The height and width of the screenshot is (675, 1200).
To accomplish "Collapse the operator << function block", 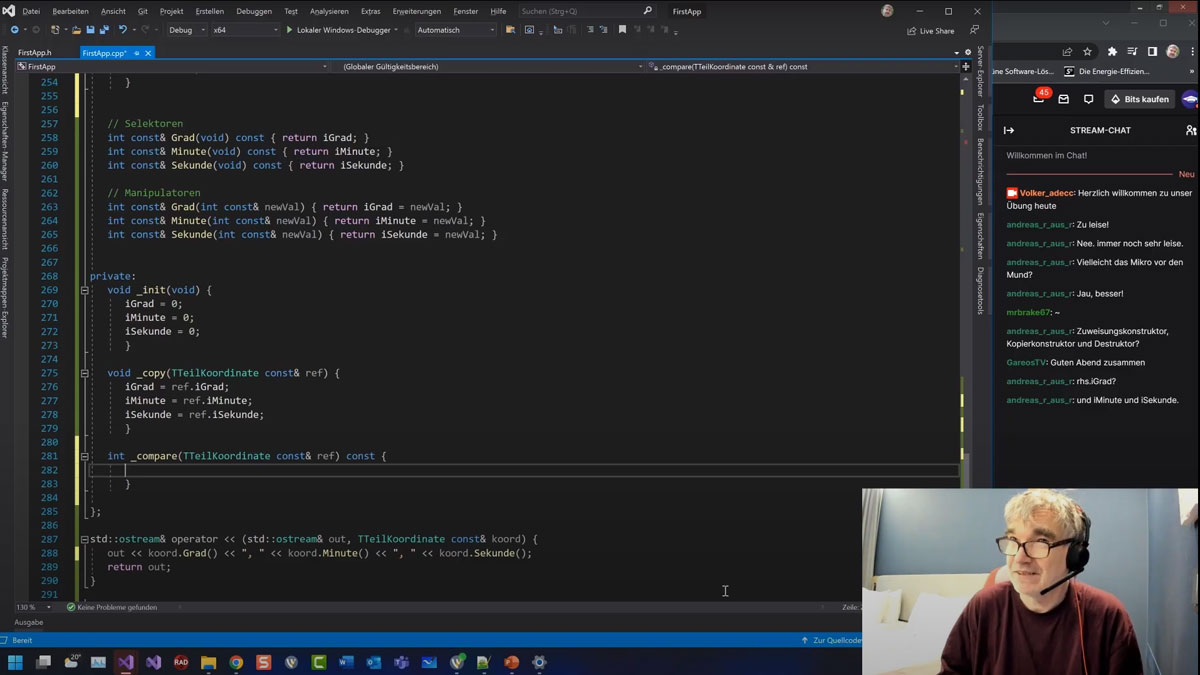I will click(85, 539).
